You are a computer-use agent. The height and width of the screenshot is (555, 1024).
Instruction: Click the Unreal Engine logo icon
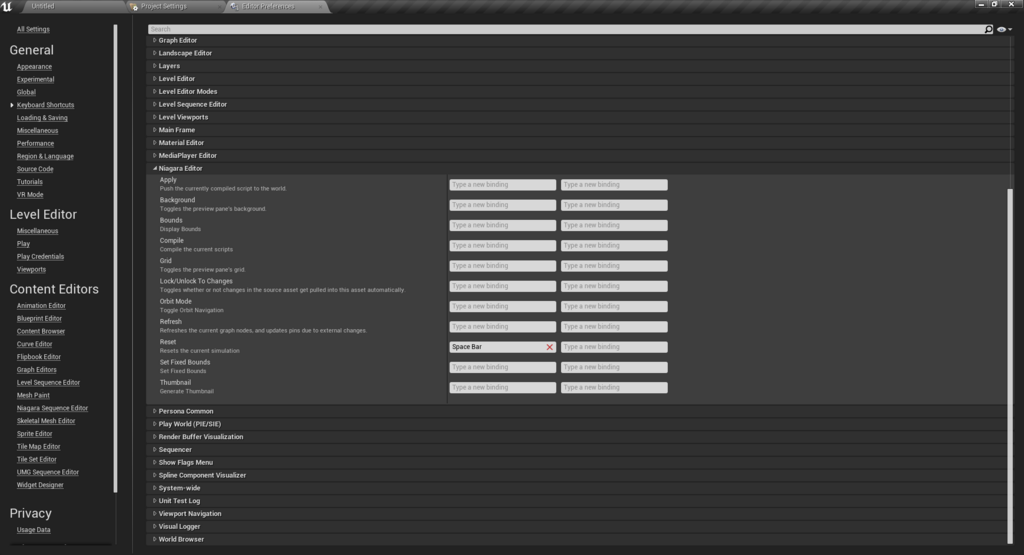(7, 7)
